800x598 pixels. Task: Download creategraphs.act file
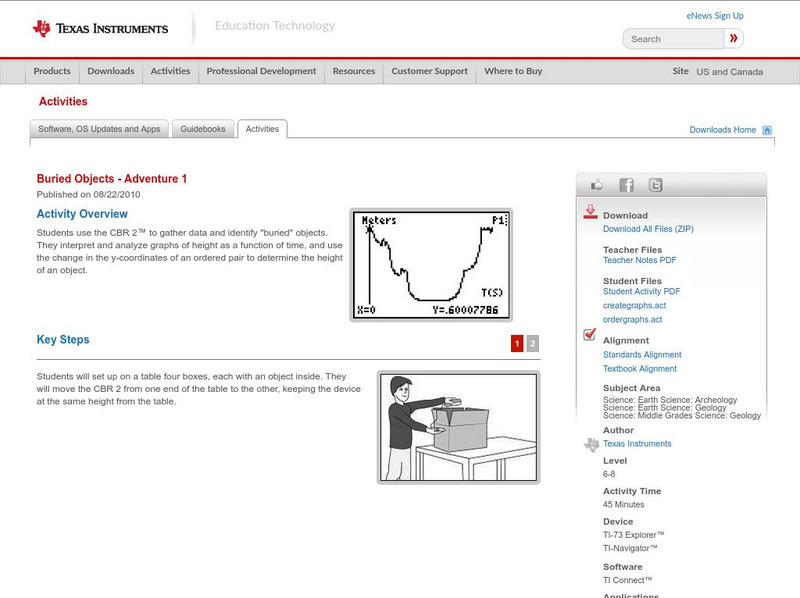click(634, 306)
